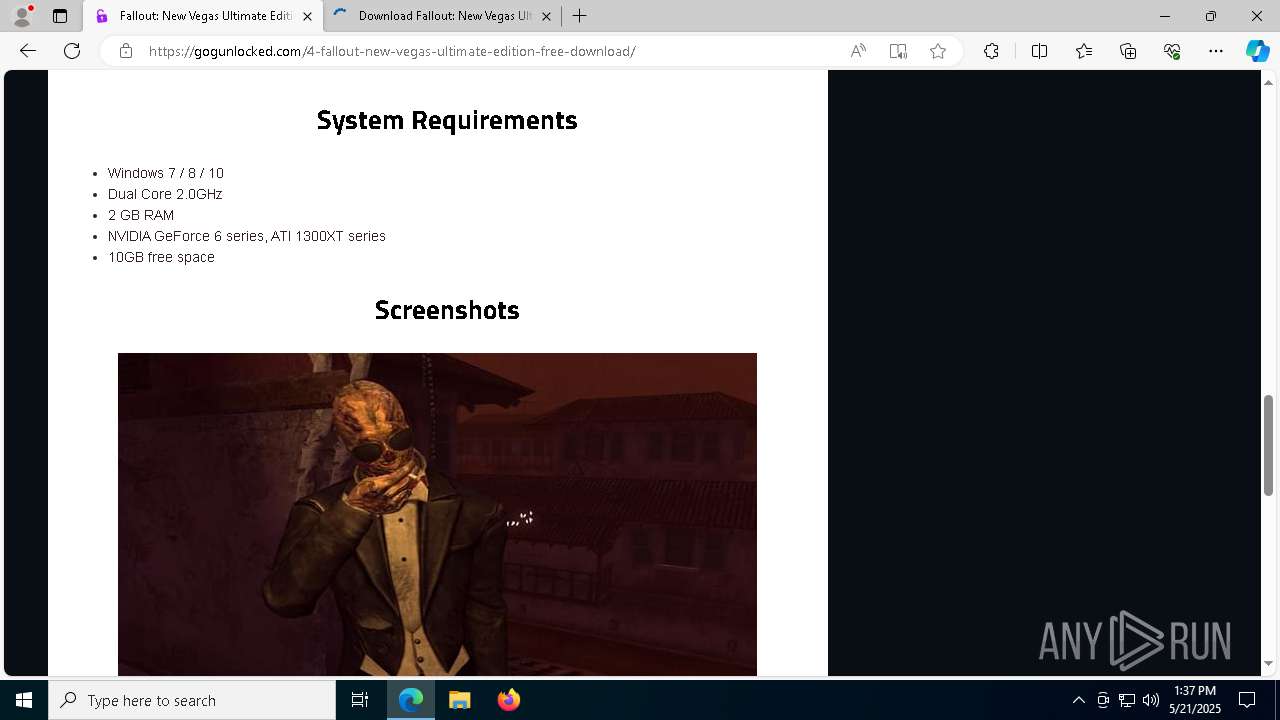Open Microsoft Edge from taskbar
The width and height of the screenshot is (1280, 720).
[411, 700]
